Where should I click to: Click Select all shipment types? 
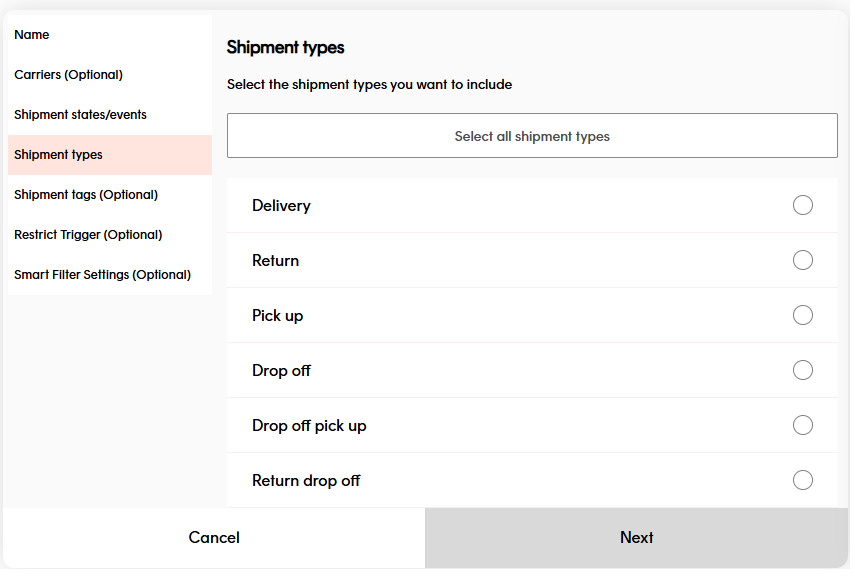tap(532, 135)
